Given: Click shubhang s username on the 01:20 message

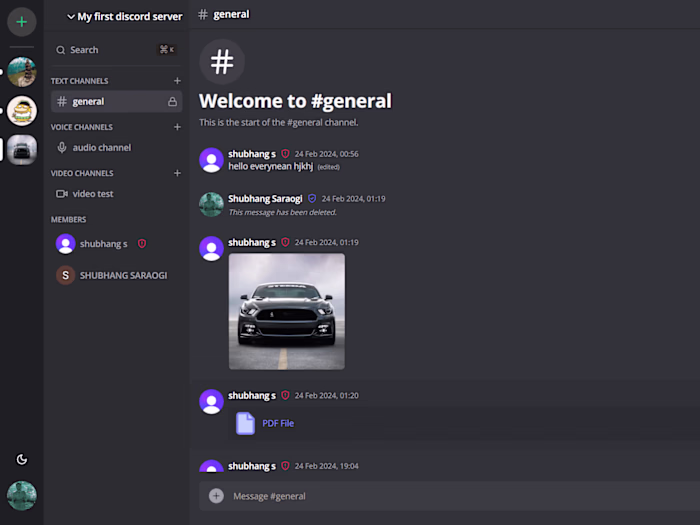Looking at the screenshot, I should coord(252,396).
